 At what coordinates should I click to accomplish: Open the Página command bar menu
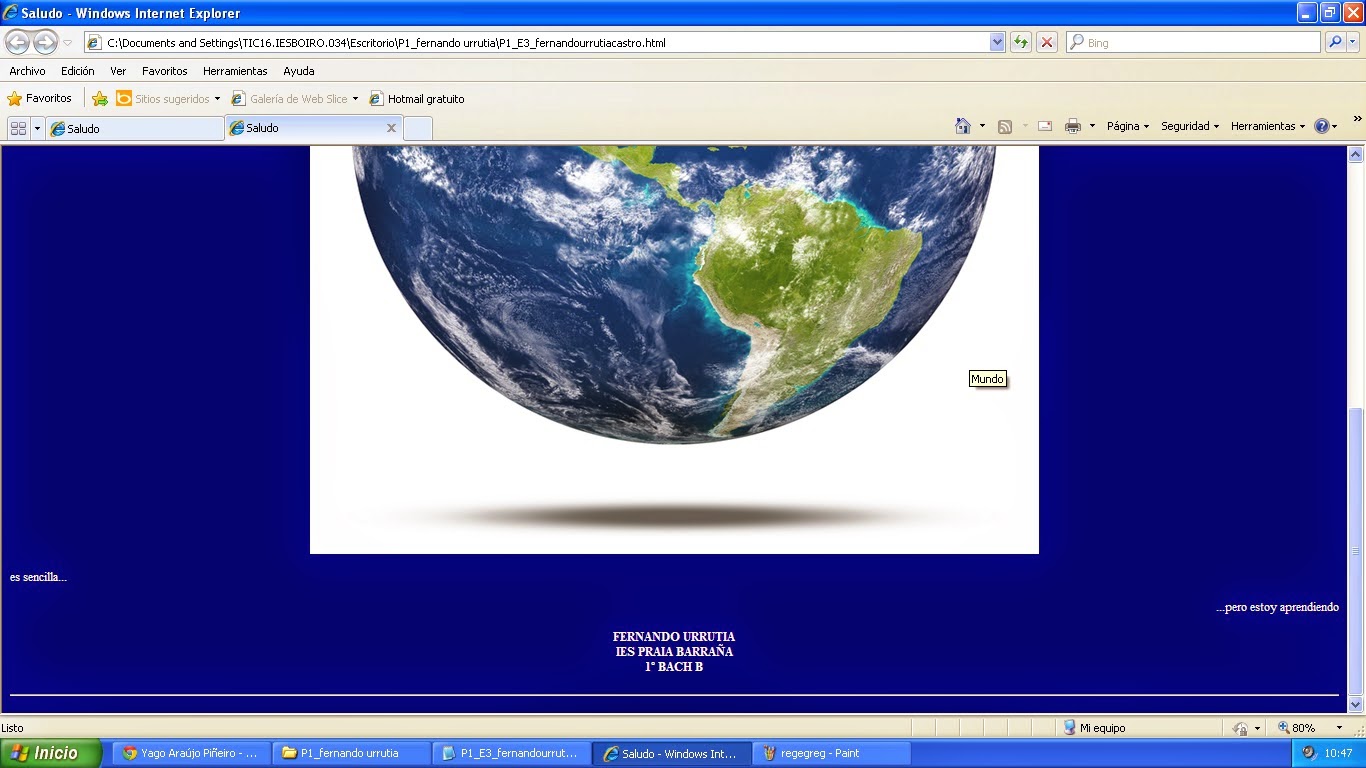1128,126
